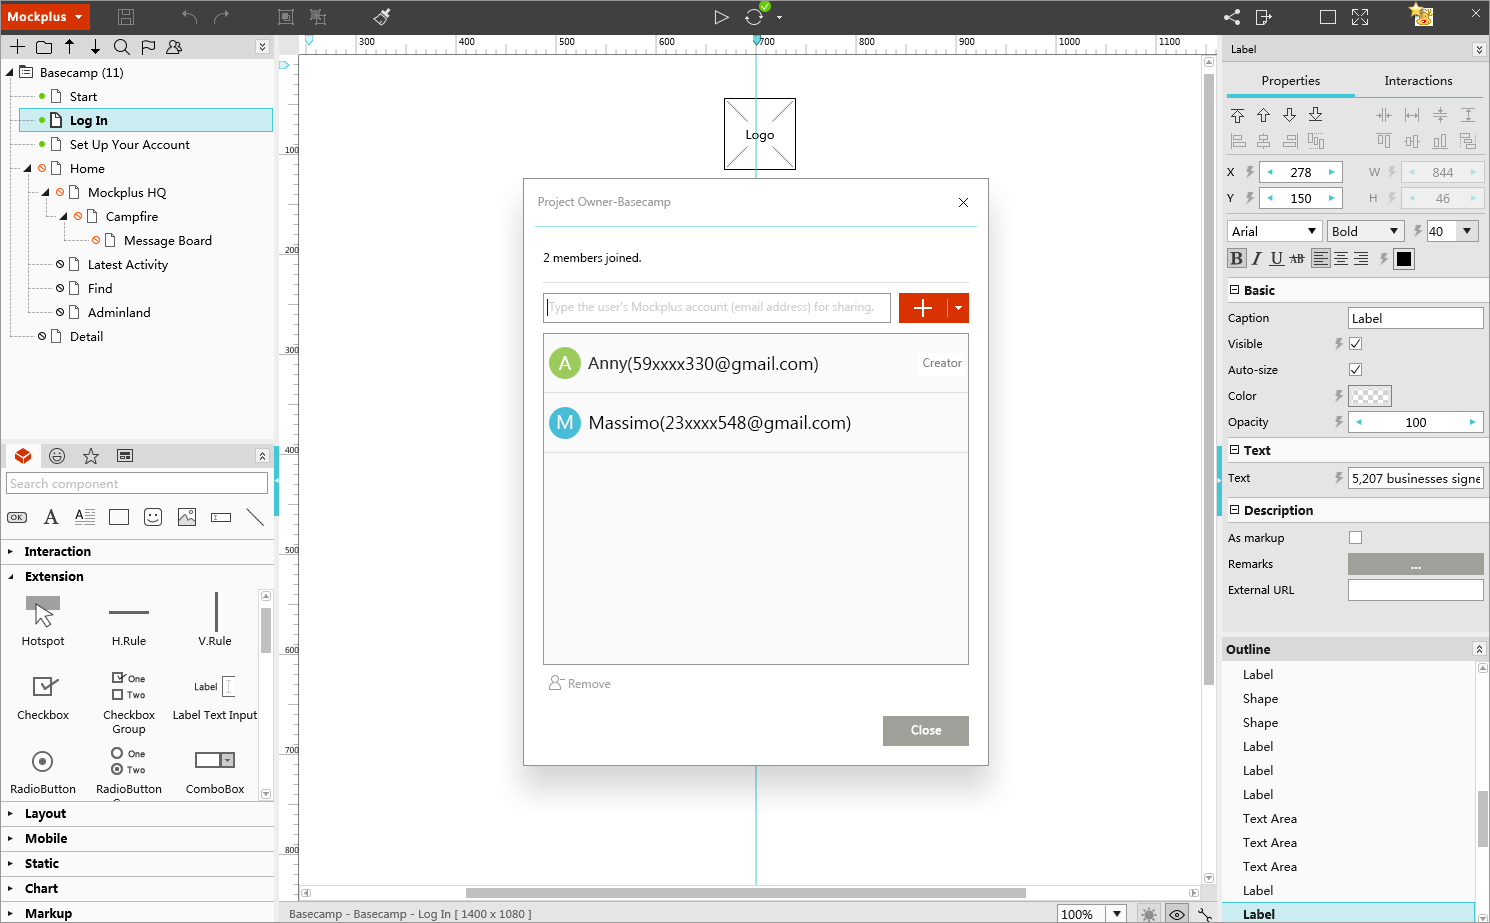
Task: Click the sync refresh icon in the toolbar
Action: 754,17
